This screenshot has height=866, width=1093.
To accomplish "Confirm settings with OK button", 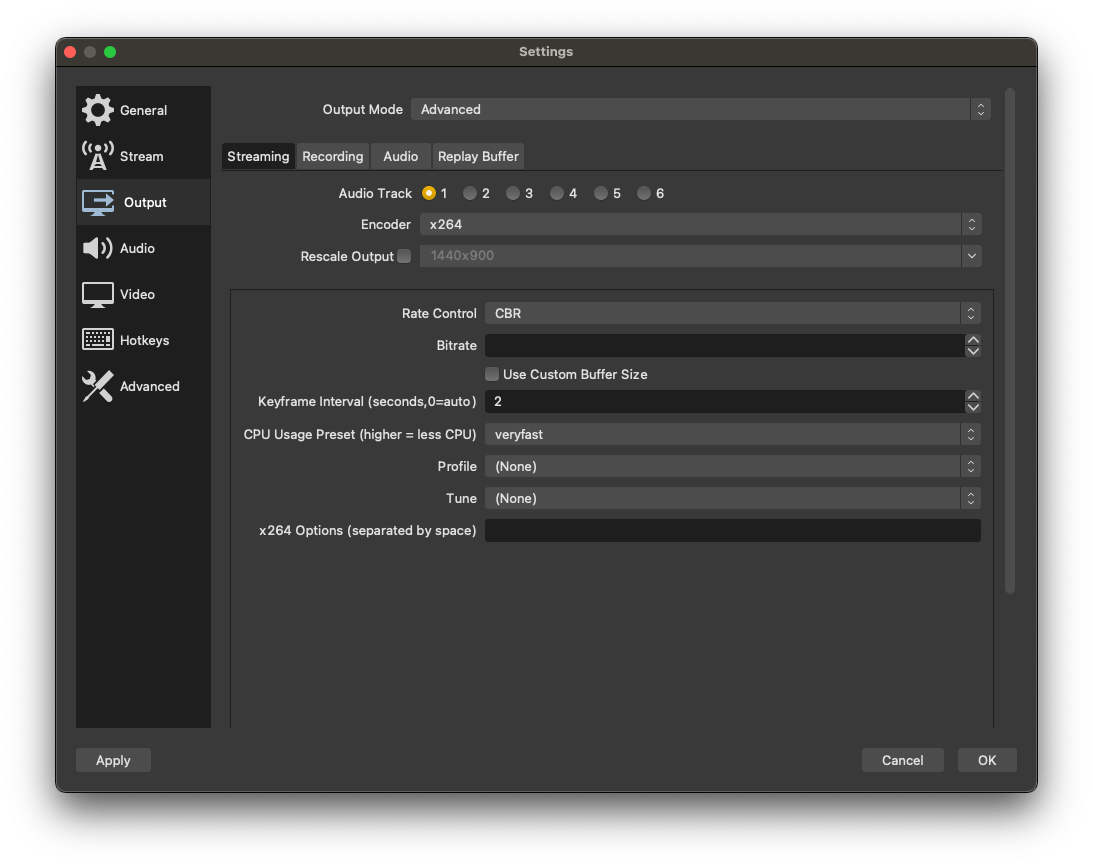I will 987,760.
